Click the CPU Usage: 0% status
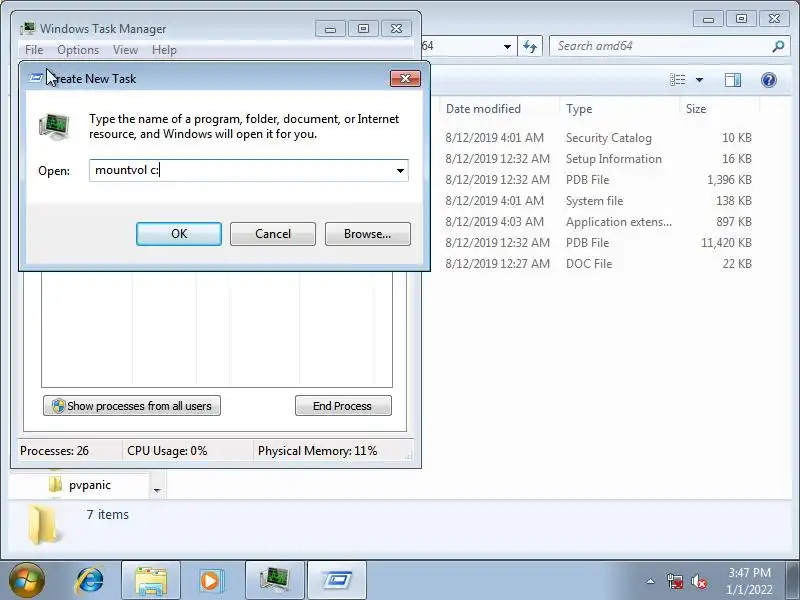This screenshot has width=800, height=600. click(x=167, y=451)
